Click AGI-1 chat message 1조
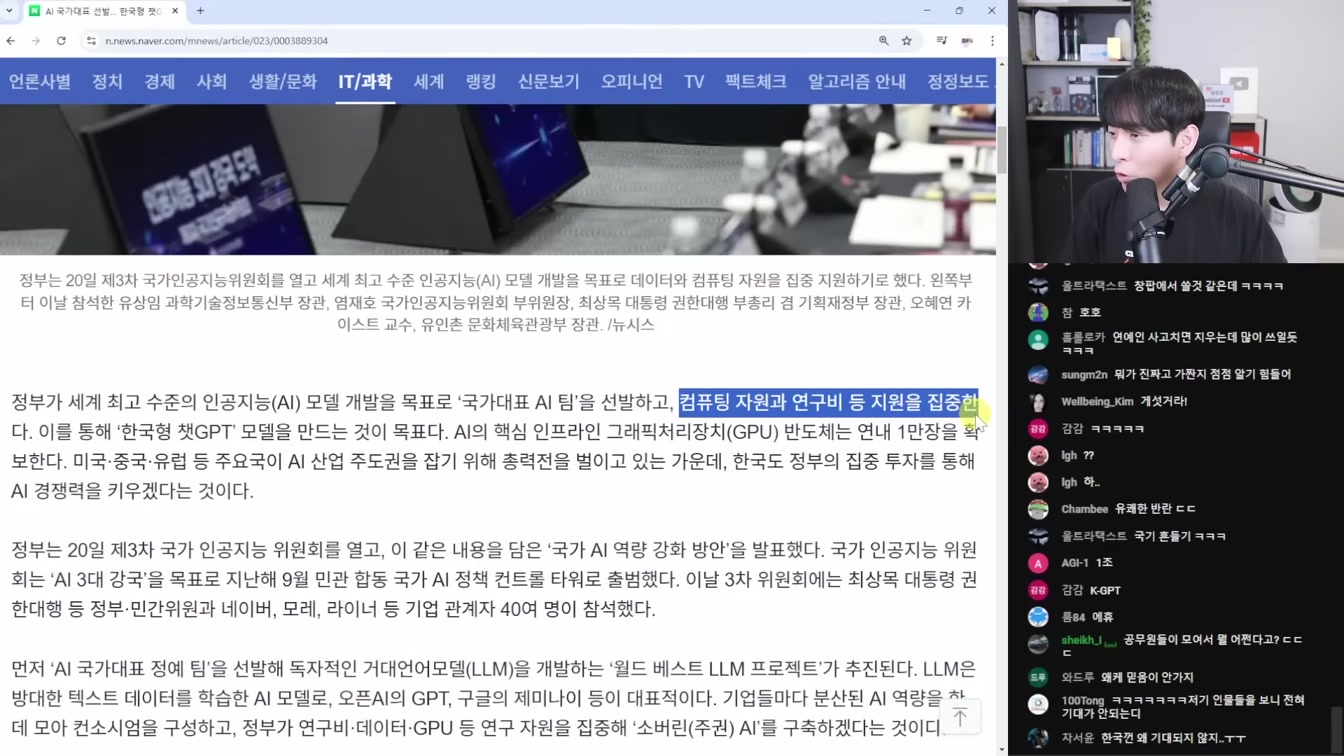The image size is (1344, 756). (1104, 563)
